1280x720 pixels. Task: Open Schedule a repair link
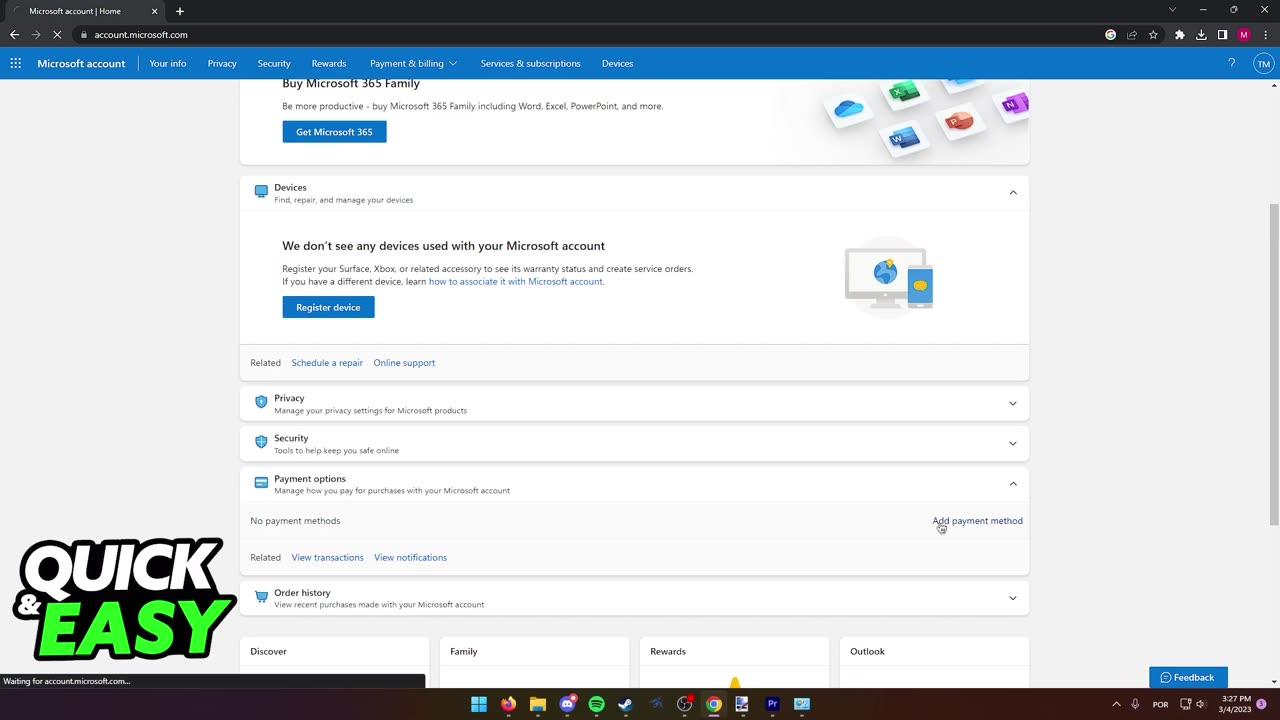pyautogui.click(x=327, y=362)
